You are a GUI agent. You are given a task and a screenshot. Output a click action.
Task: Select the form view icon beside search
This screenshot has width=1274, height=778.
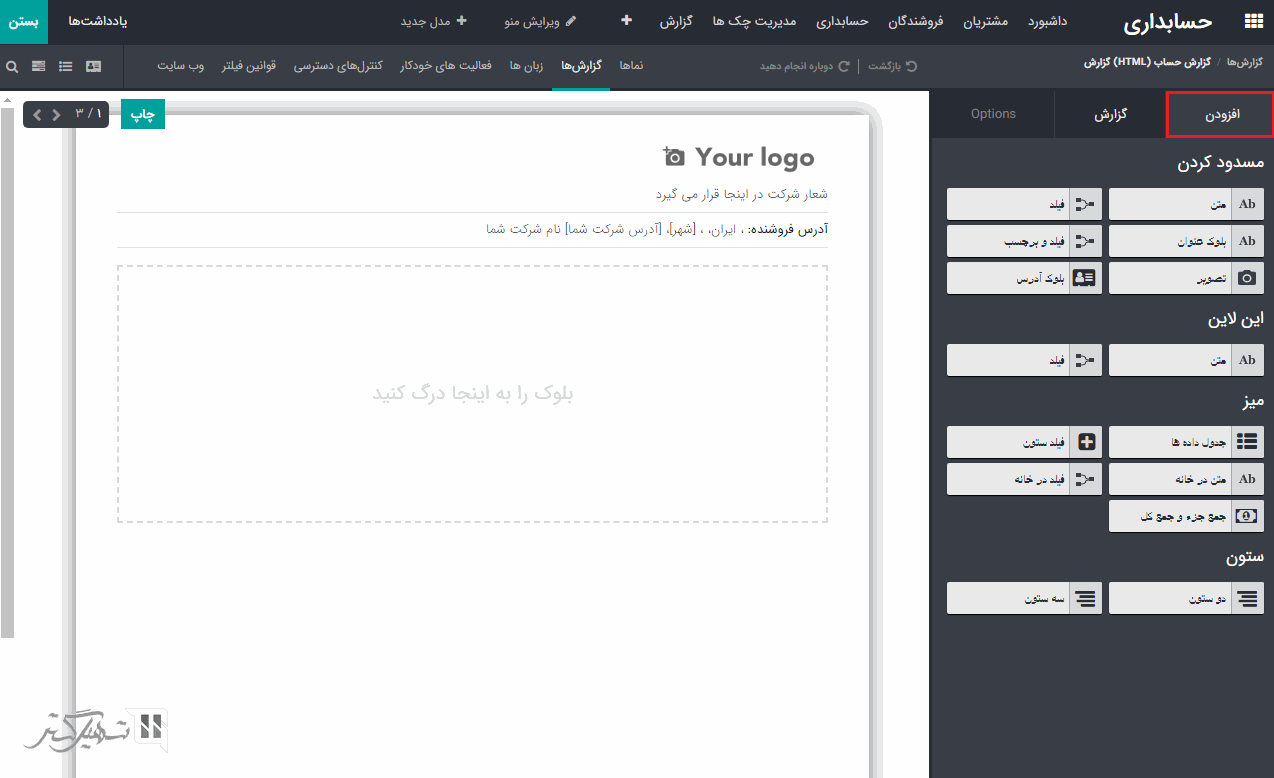(39, 66)
